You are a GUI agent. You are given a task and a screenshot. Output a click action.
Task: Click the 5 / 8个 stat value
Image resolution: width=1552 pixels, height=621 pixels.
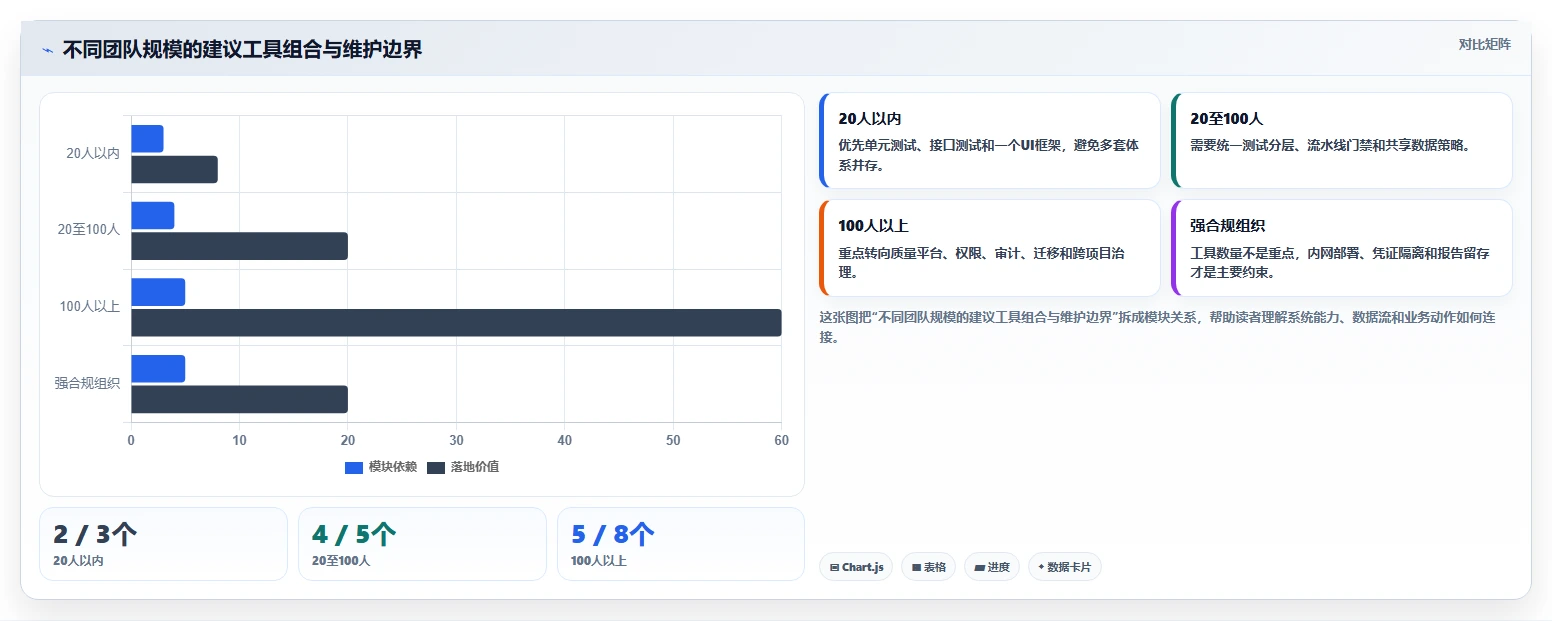tap(613, 535)
